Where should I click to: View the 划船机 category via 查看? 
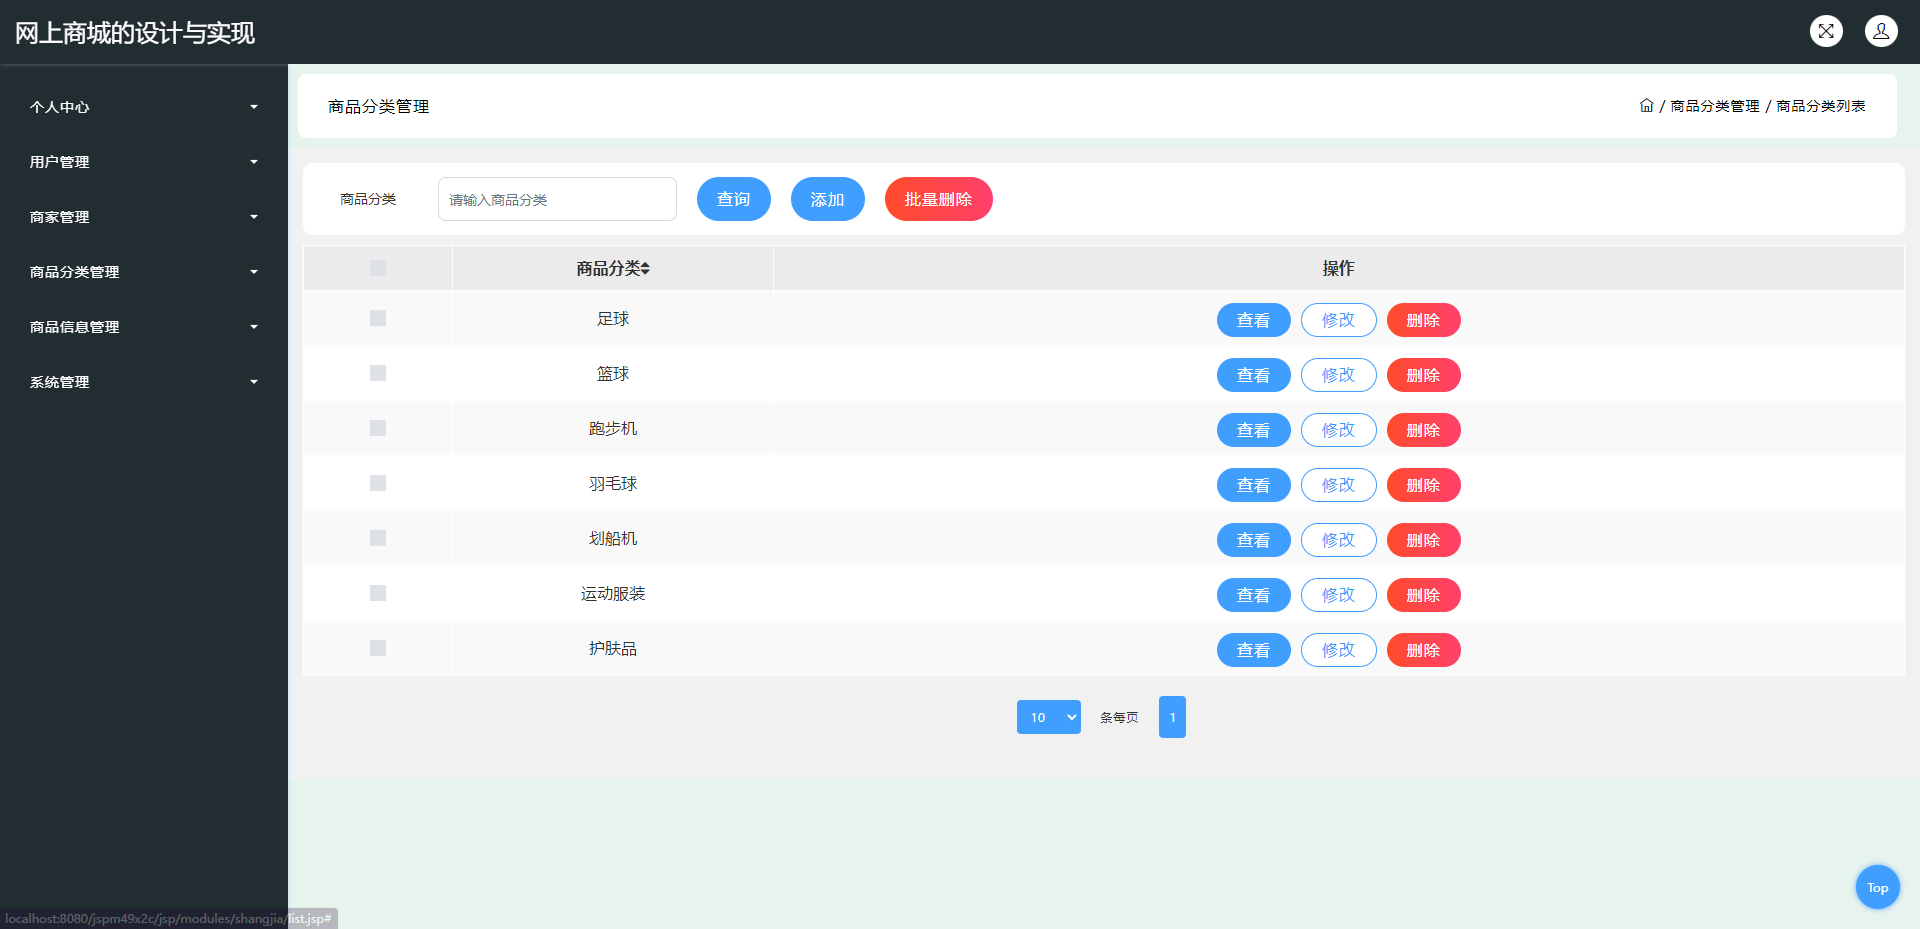click(x=1254, y=540)
